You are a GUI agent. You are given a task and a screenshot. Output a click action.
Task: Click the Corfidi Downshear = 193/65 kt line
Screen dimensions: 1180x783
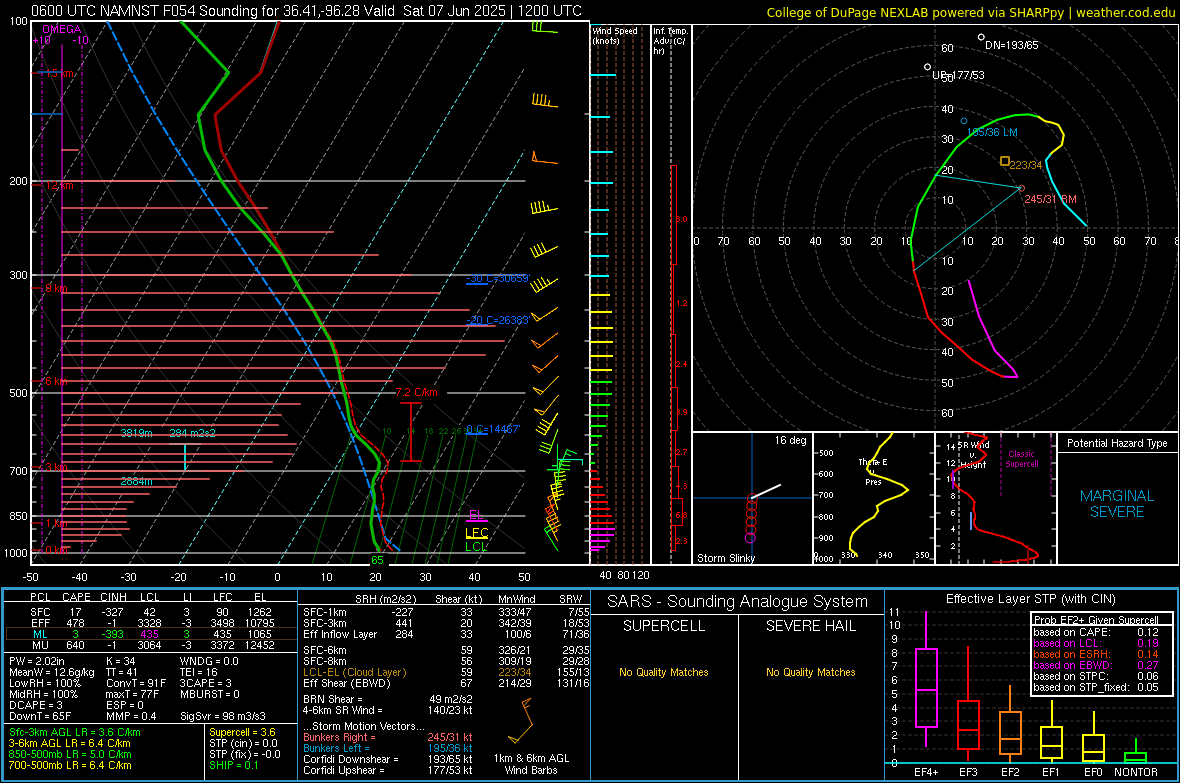point(388,759)
